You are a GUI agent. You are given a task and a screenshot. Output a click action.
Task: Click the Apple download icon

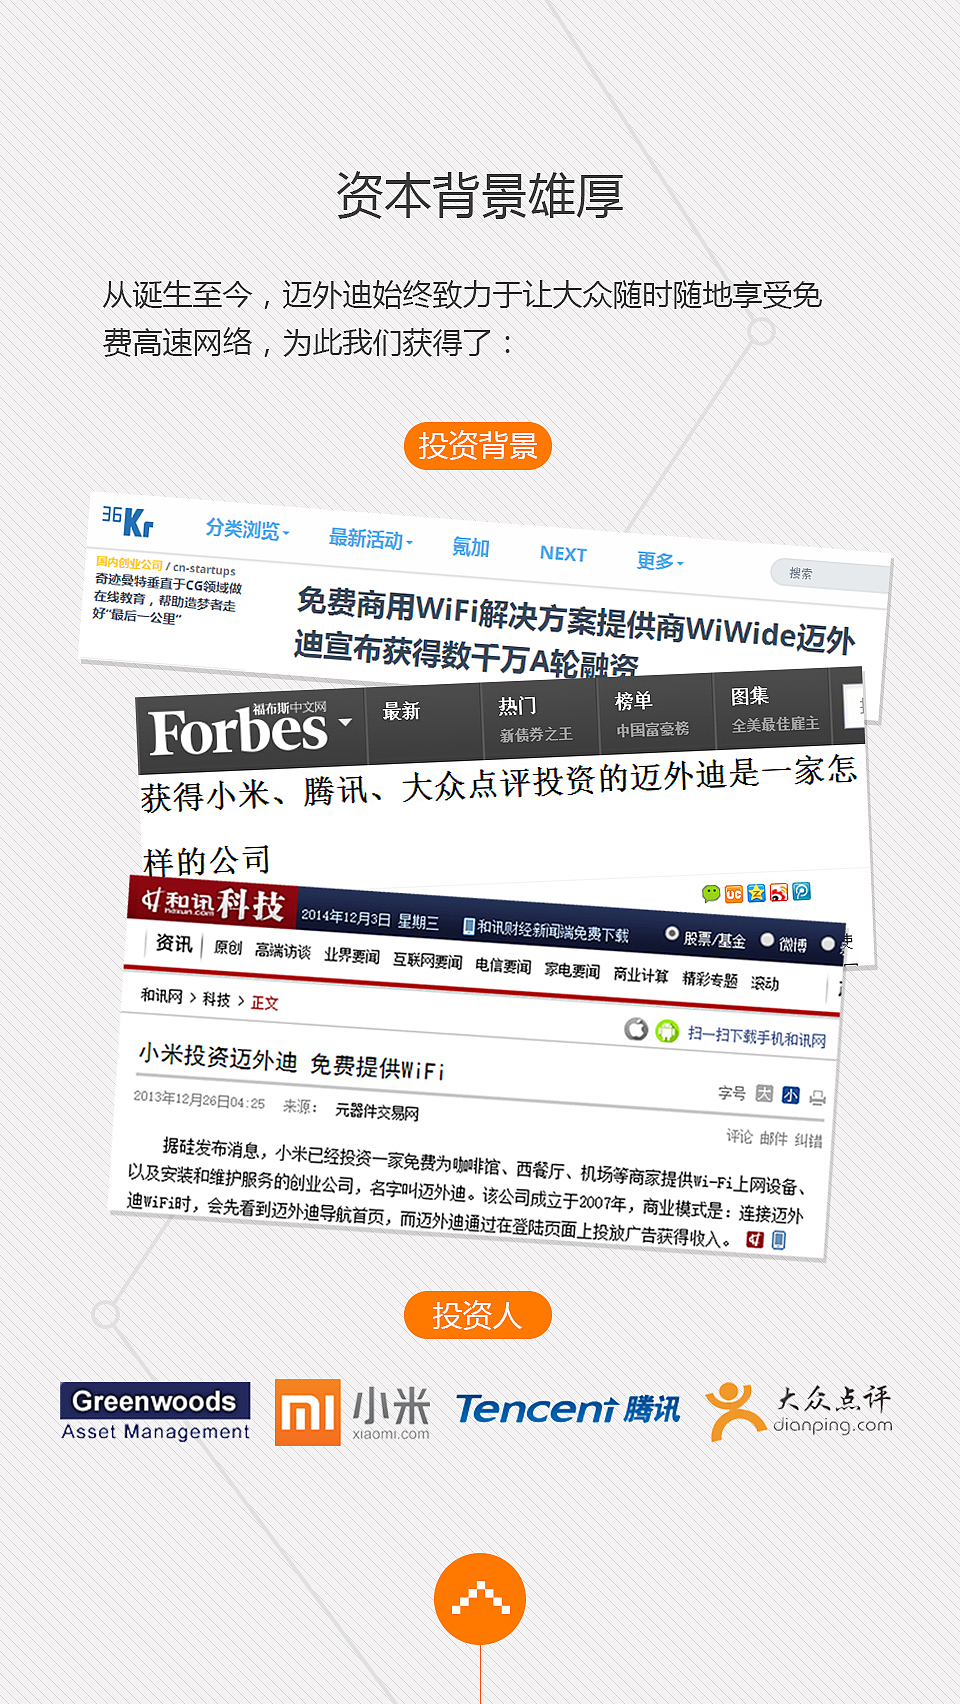(636, 1029)
